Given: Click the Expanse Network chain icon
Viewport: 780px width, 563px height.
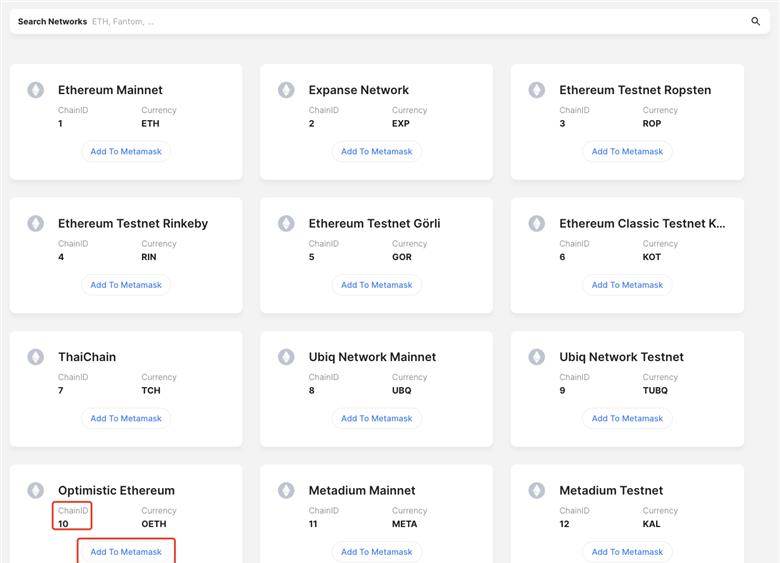Looking at the screenshot, I should pyautogui.click(x=286, y=90).
